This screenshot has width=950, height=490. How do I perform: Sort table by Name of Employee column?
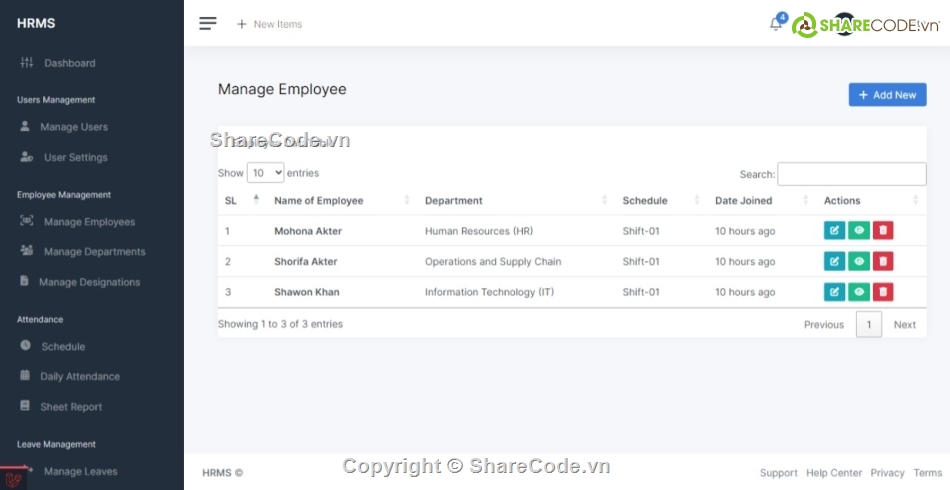319,201
